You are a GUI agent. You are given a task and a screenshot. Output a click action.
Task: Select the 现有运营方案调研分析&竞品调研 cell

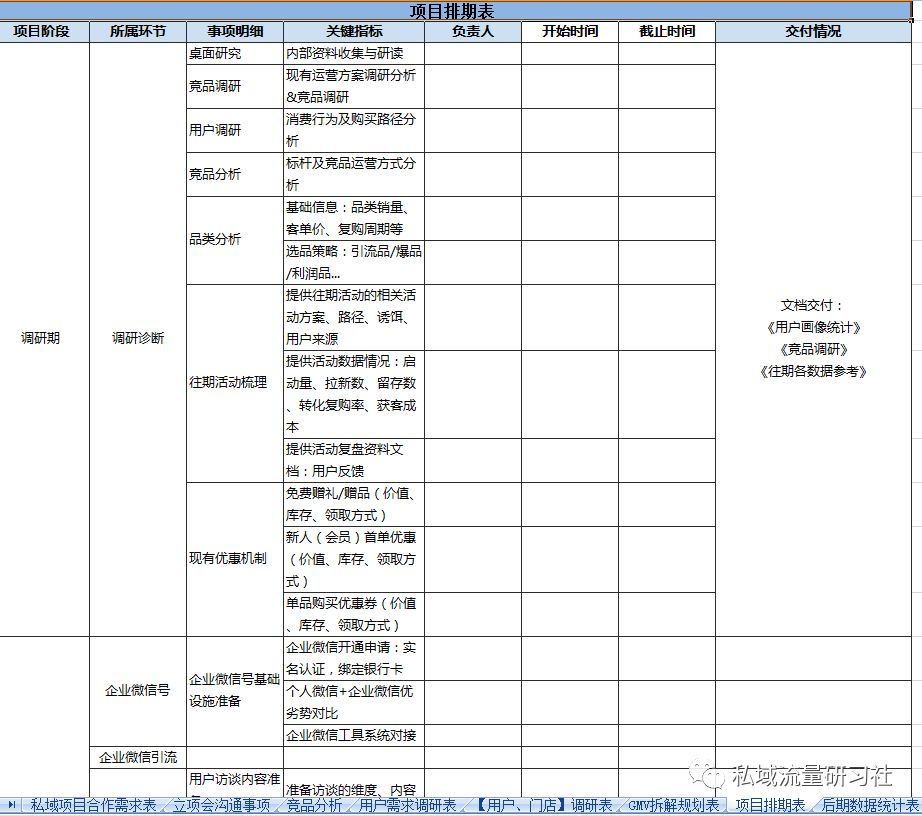pyautogui.click(x=354, y=86)
